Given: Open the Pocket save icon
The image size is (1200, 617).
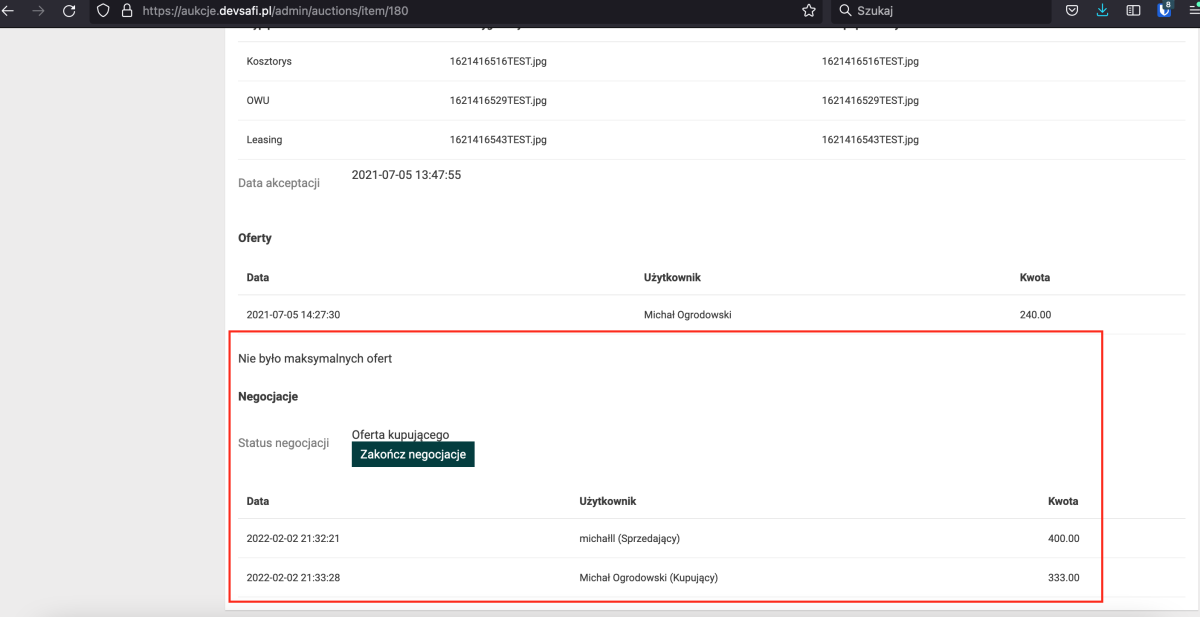Looking at the screenshot, I should tap(1071, 11).
